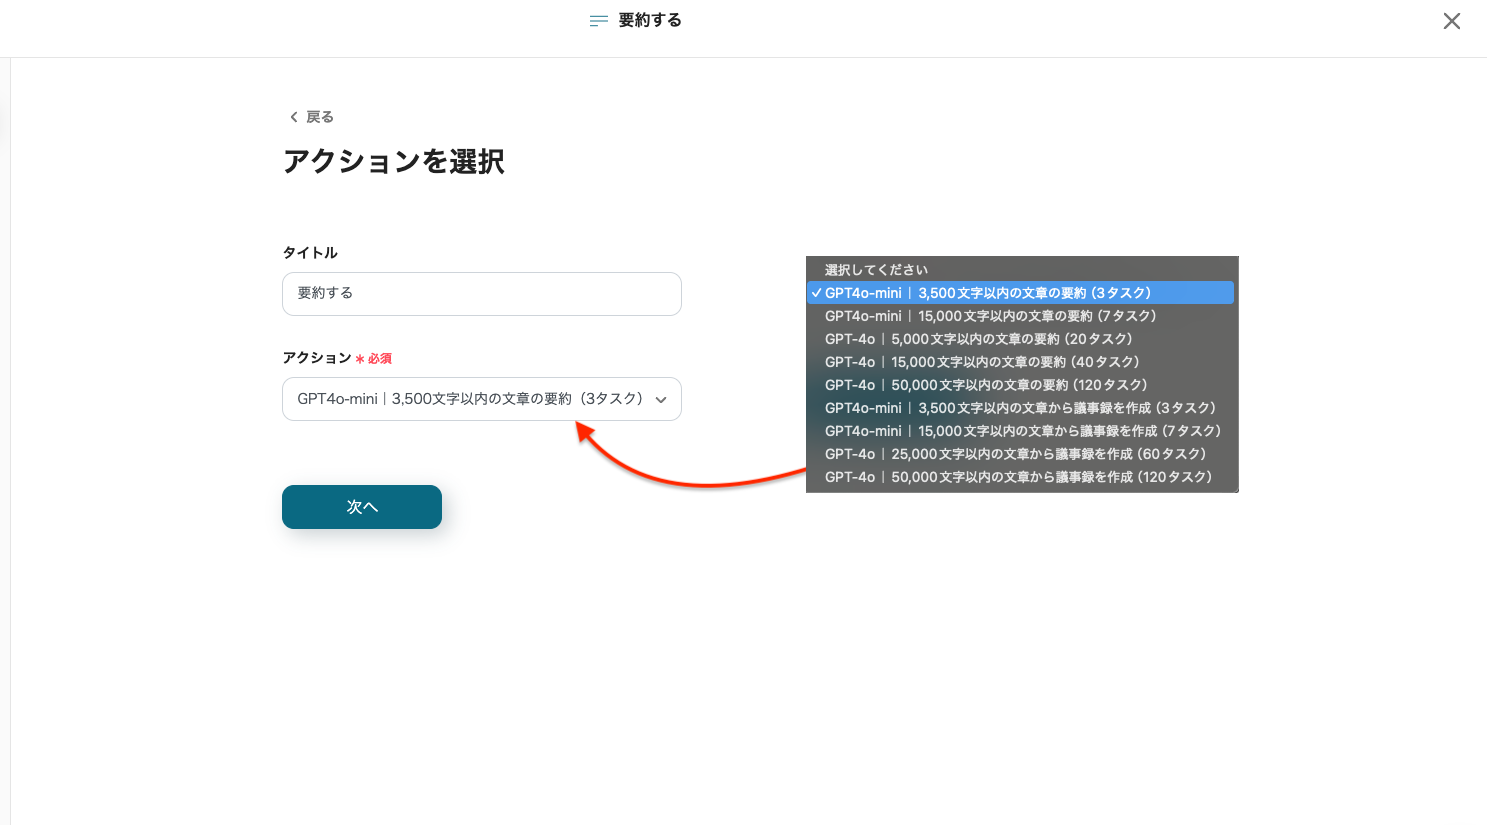Image resolution: width=1487 pixels, height=825 pixels.
Task: Click the checkmark beside the selected option
Action: click(816, 293)
